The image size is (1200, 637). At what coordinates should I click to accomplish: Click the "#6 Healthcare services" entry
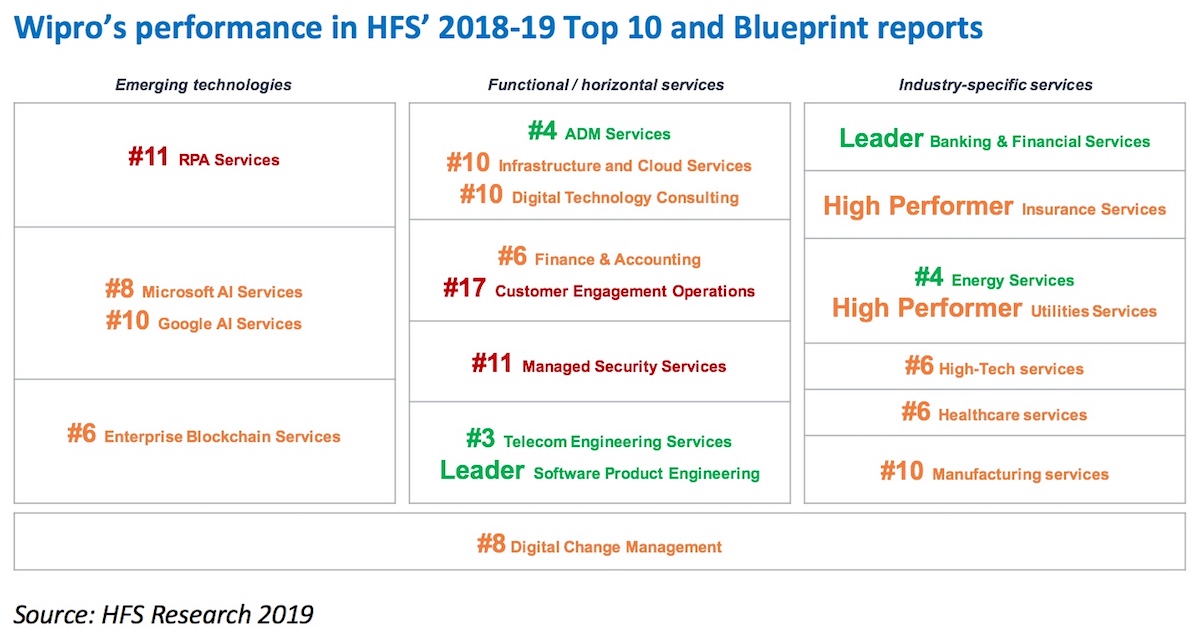tap(994, 413)
